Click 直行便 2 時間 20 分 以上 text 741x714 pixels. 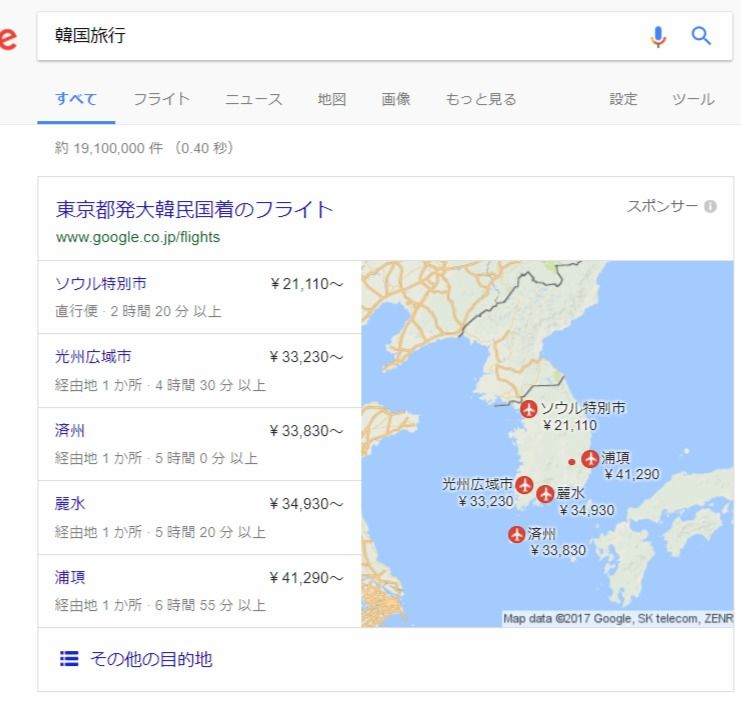click(138, 311)
